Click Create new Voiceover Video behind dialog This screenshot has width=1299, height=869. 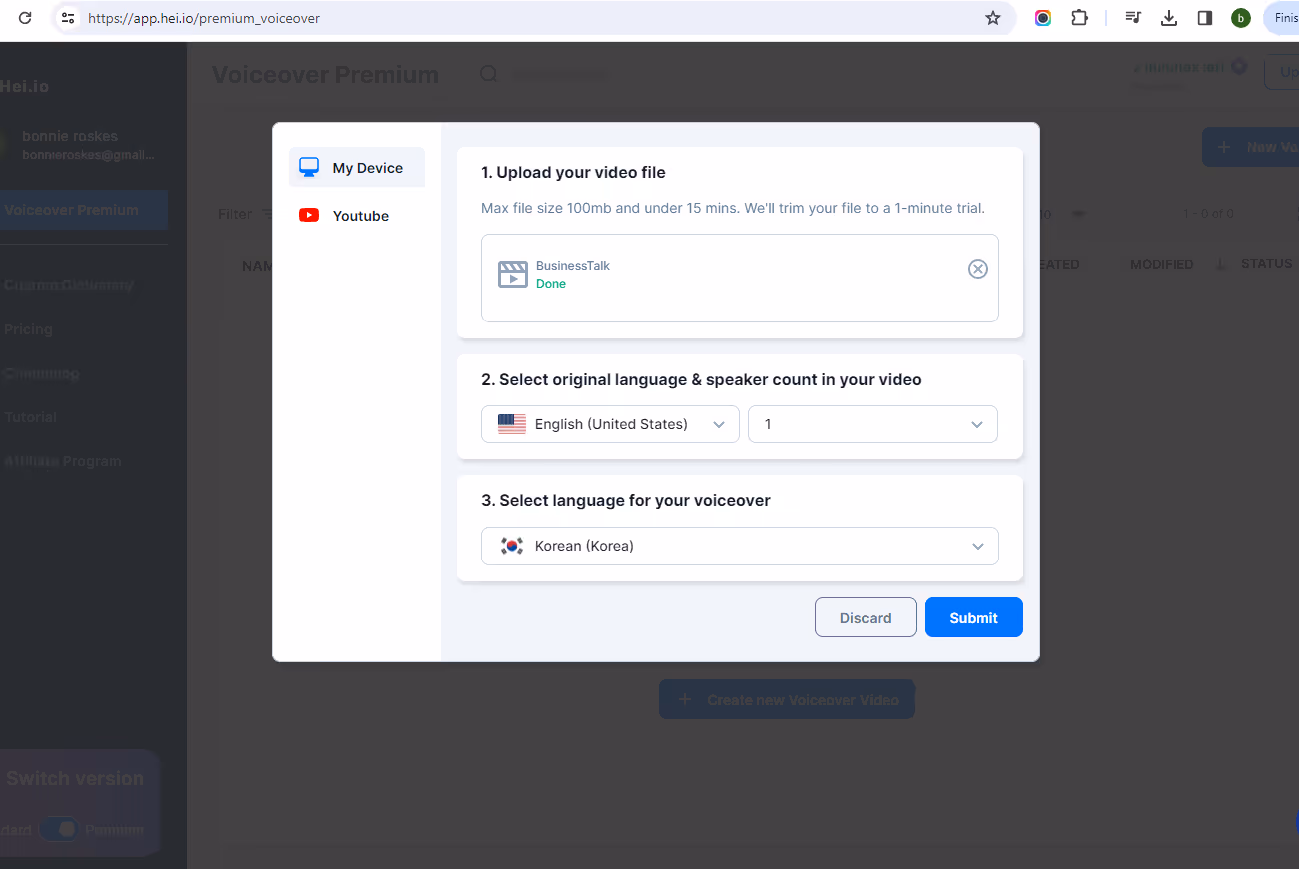(x=787, y=699)
